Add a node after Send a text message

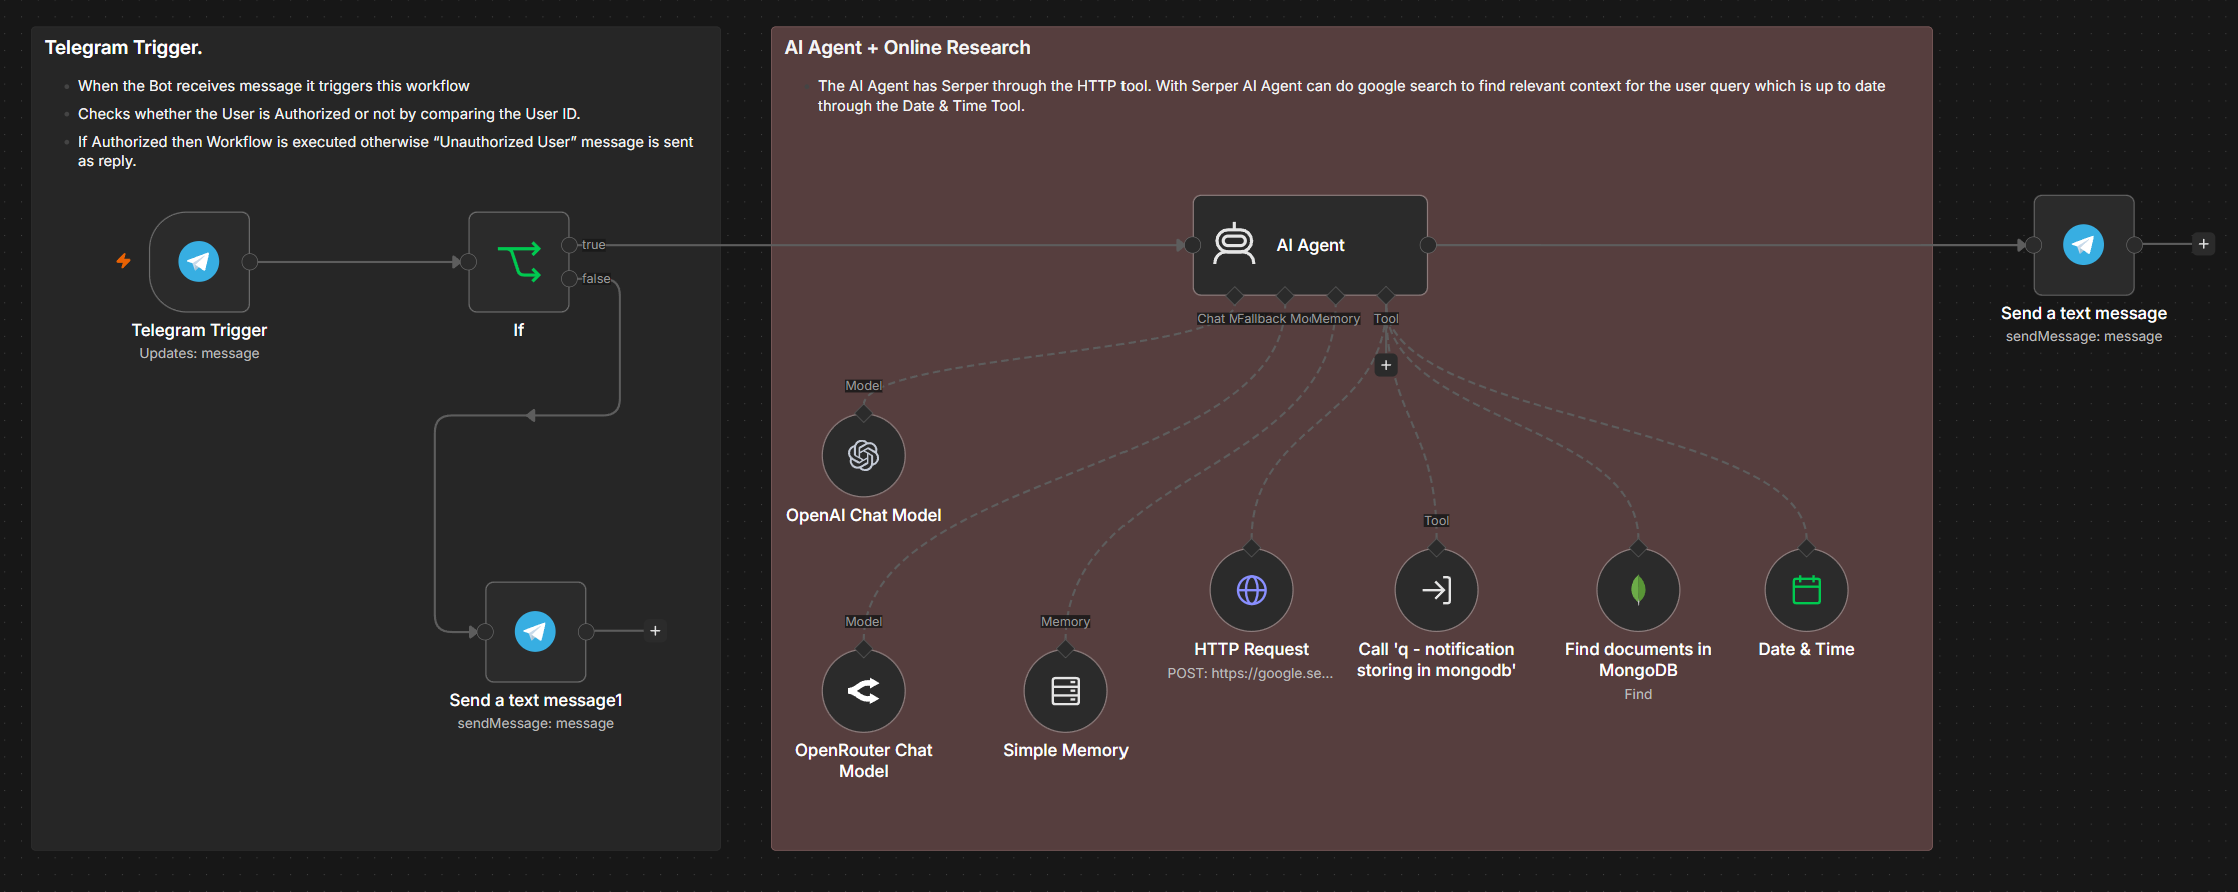tap(2203, 244)
